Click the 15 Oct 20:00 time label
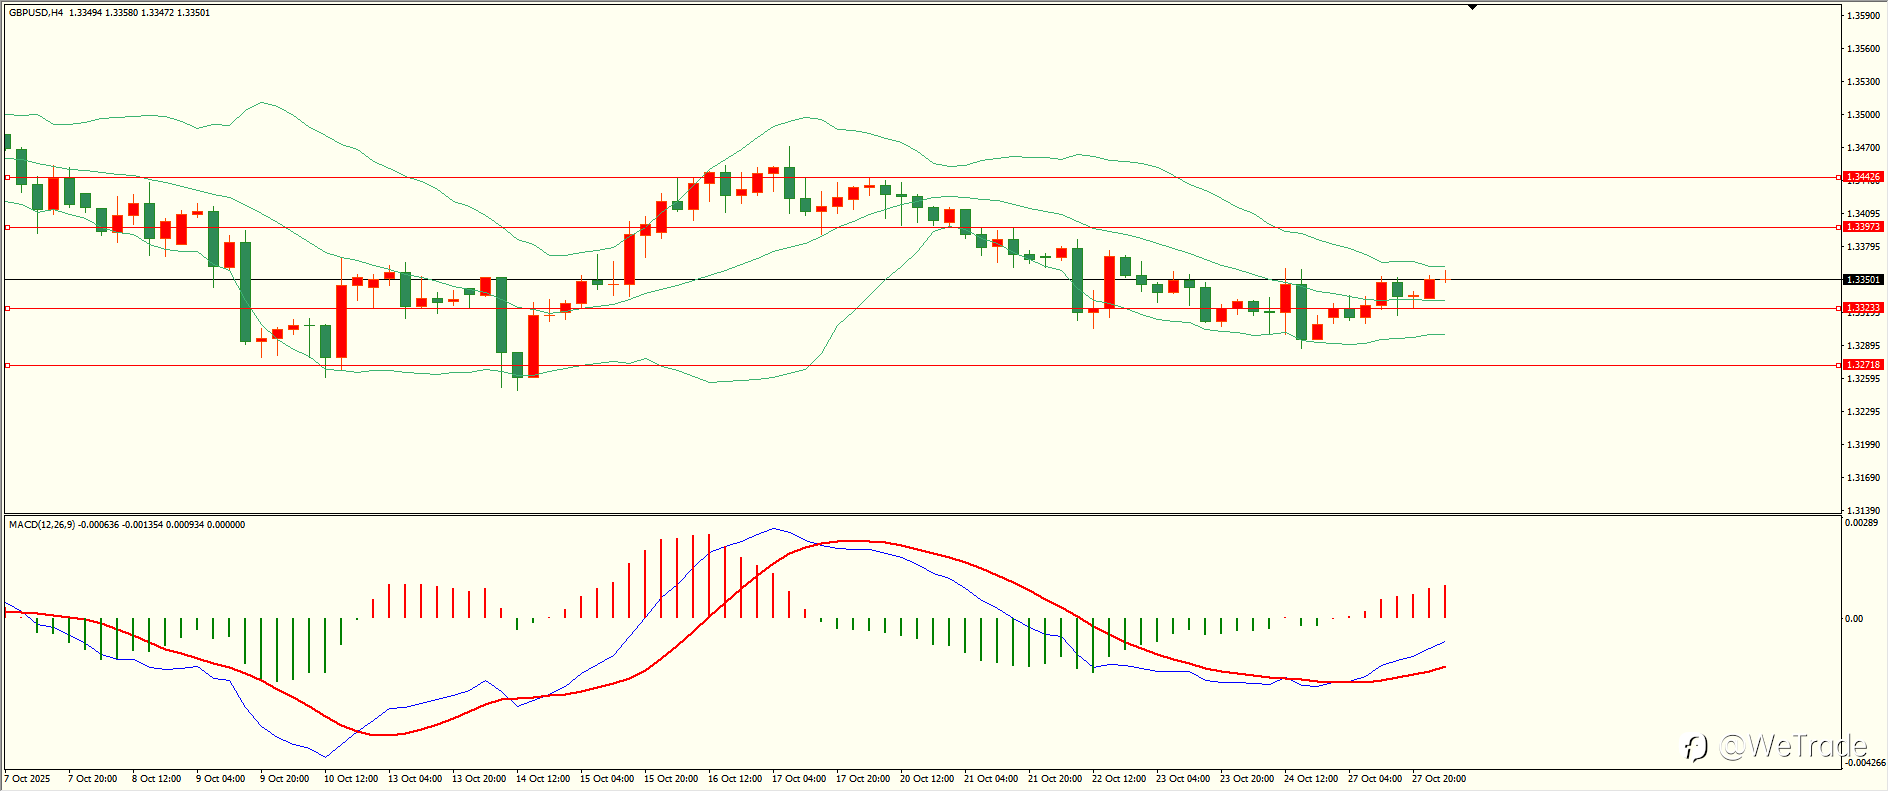The image size is (1889, 792). (671, 779)
